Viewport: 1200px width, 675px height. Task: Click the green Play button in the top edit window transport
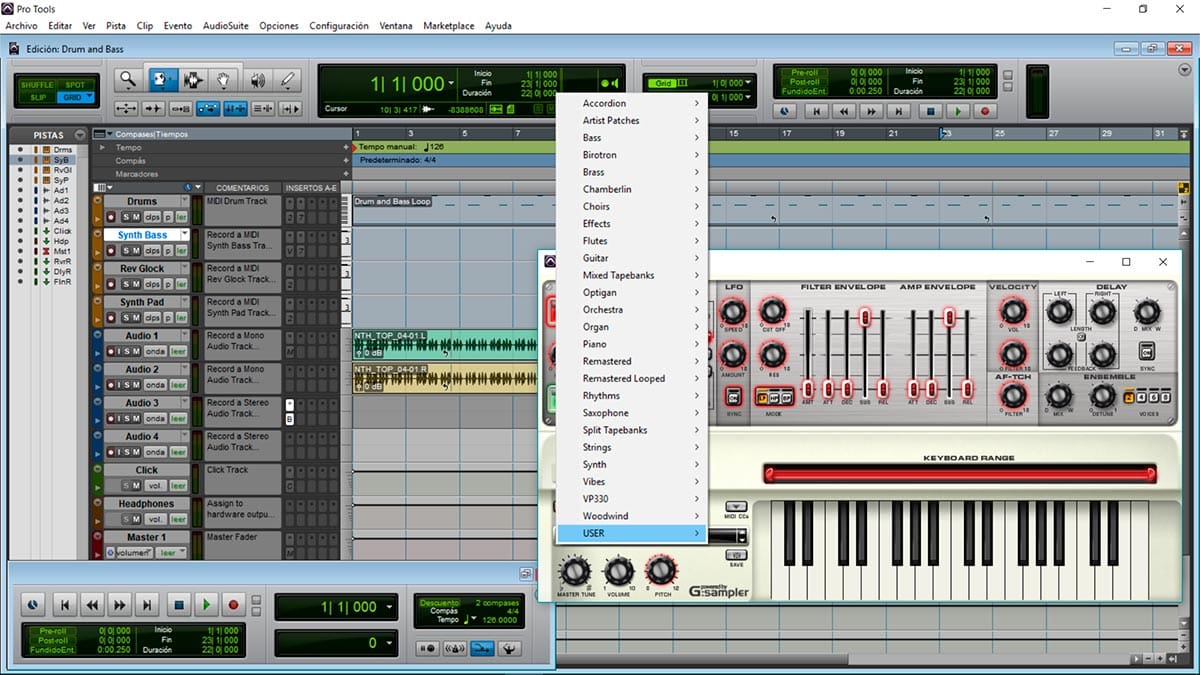pyautogui.click(x=957, y=112)
